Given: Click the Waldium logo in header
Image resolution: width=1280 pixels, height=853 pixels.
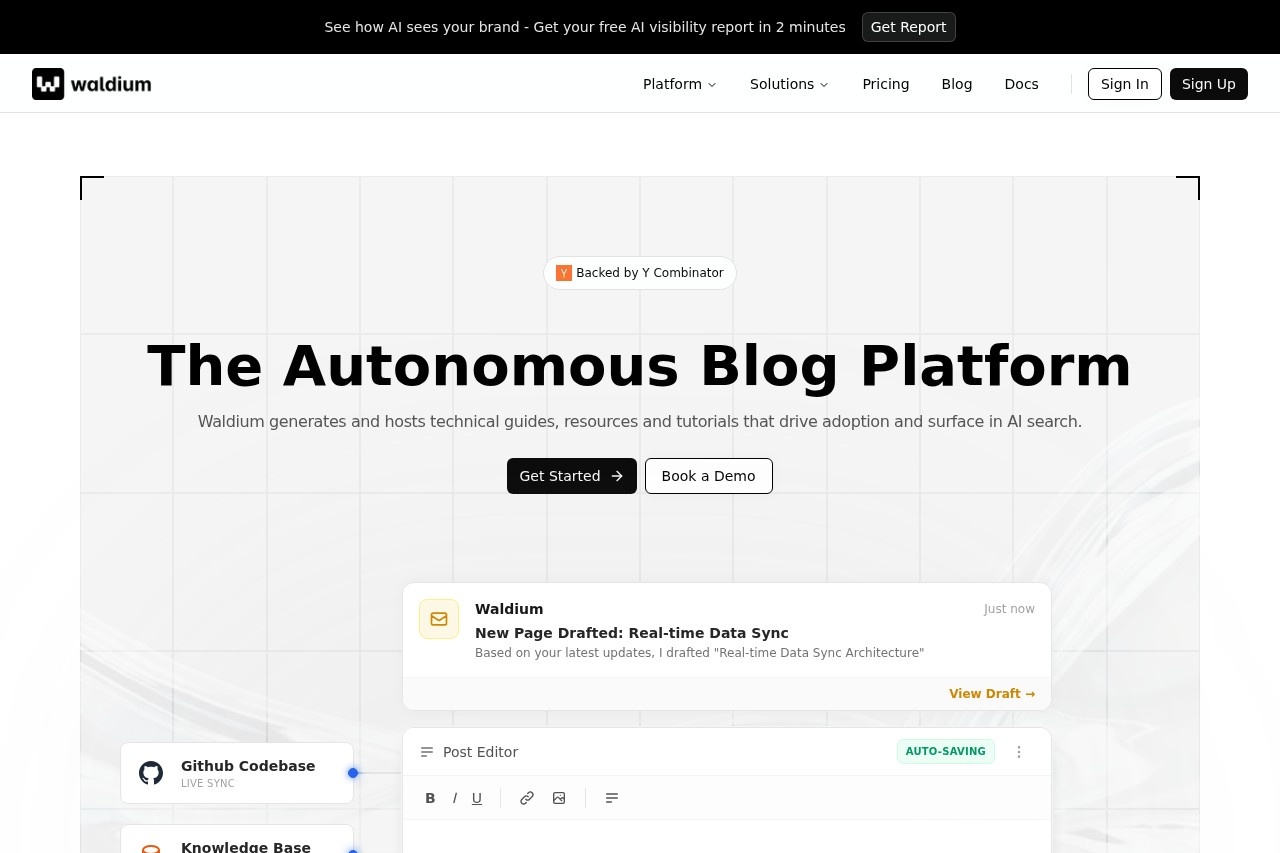Looking at the screenshot, I should [91, 84].
